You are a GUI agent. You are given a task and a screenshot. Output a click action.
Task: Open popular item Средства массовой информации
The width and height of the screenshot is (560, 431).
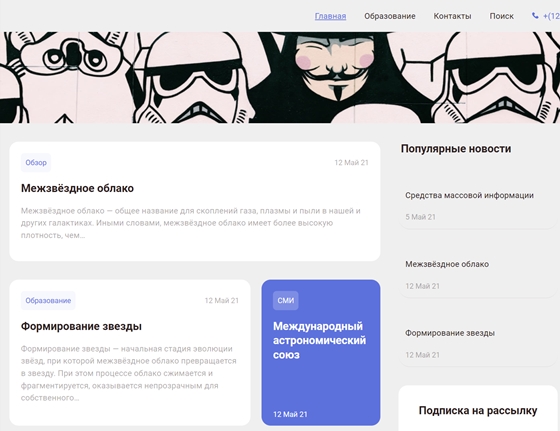(x=469, y=195)
